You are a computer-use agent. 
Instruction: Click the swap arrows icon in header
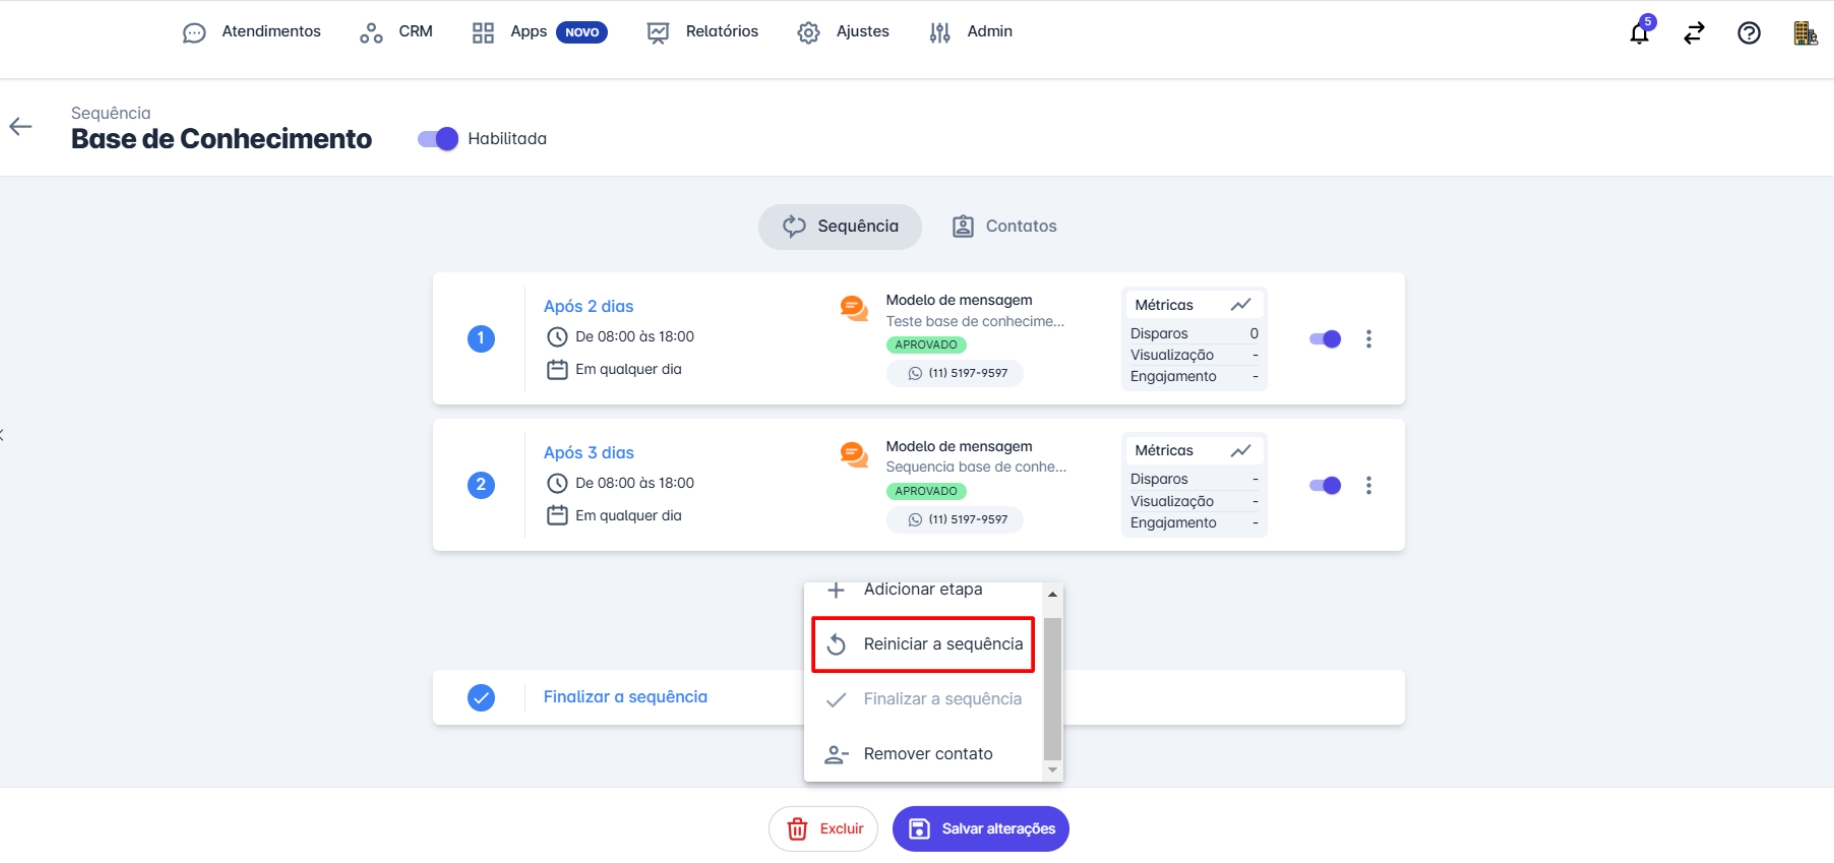click(x=1694, y=33)
